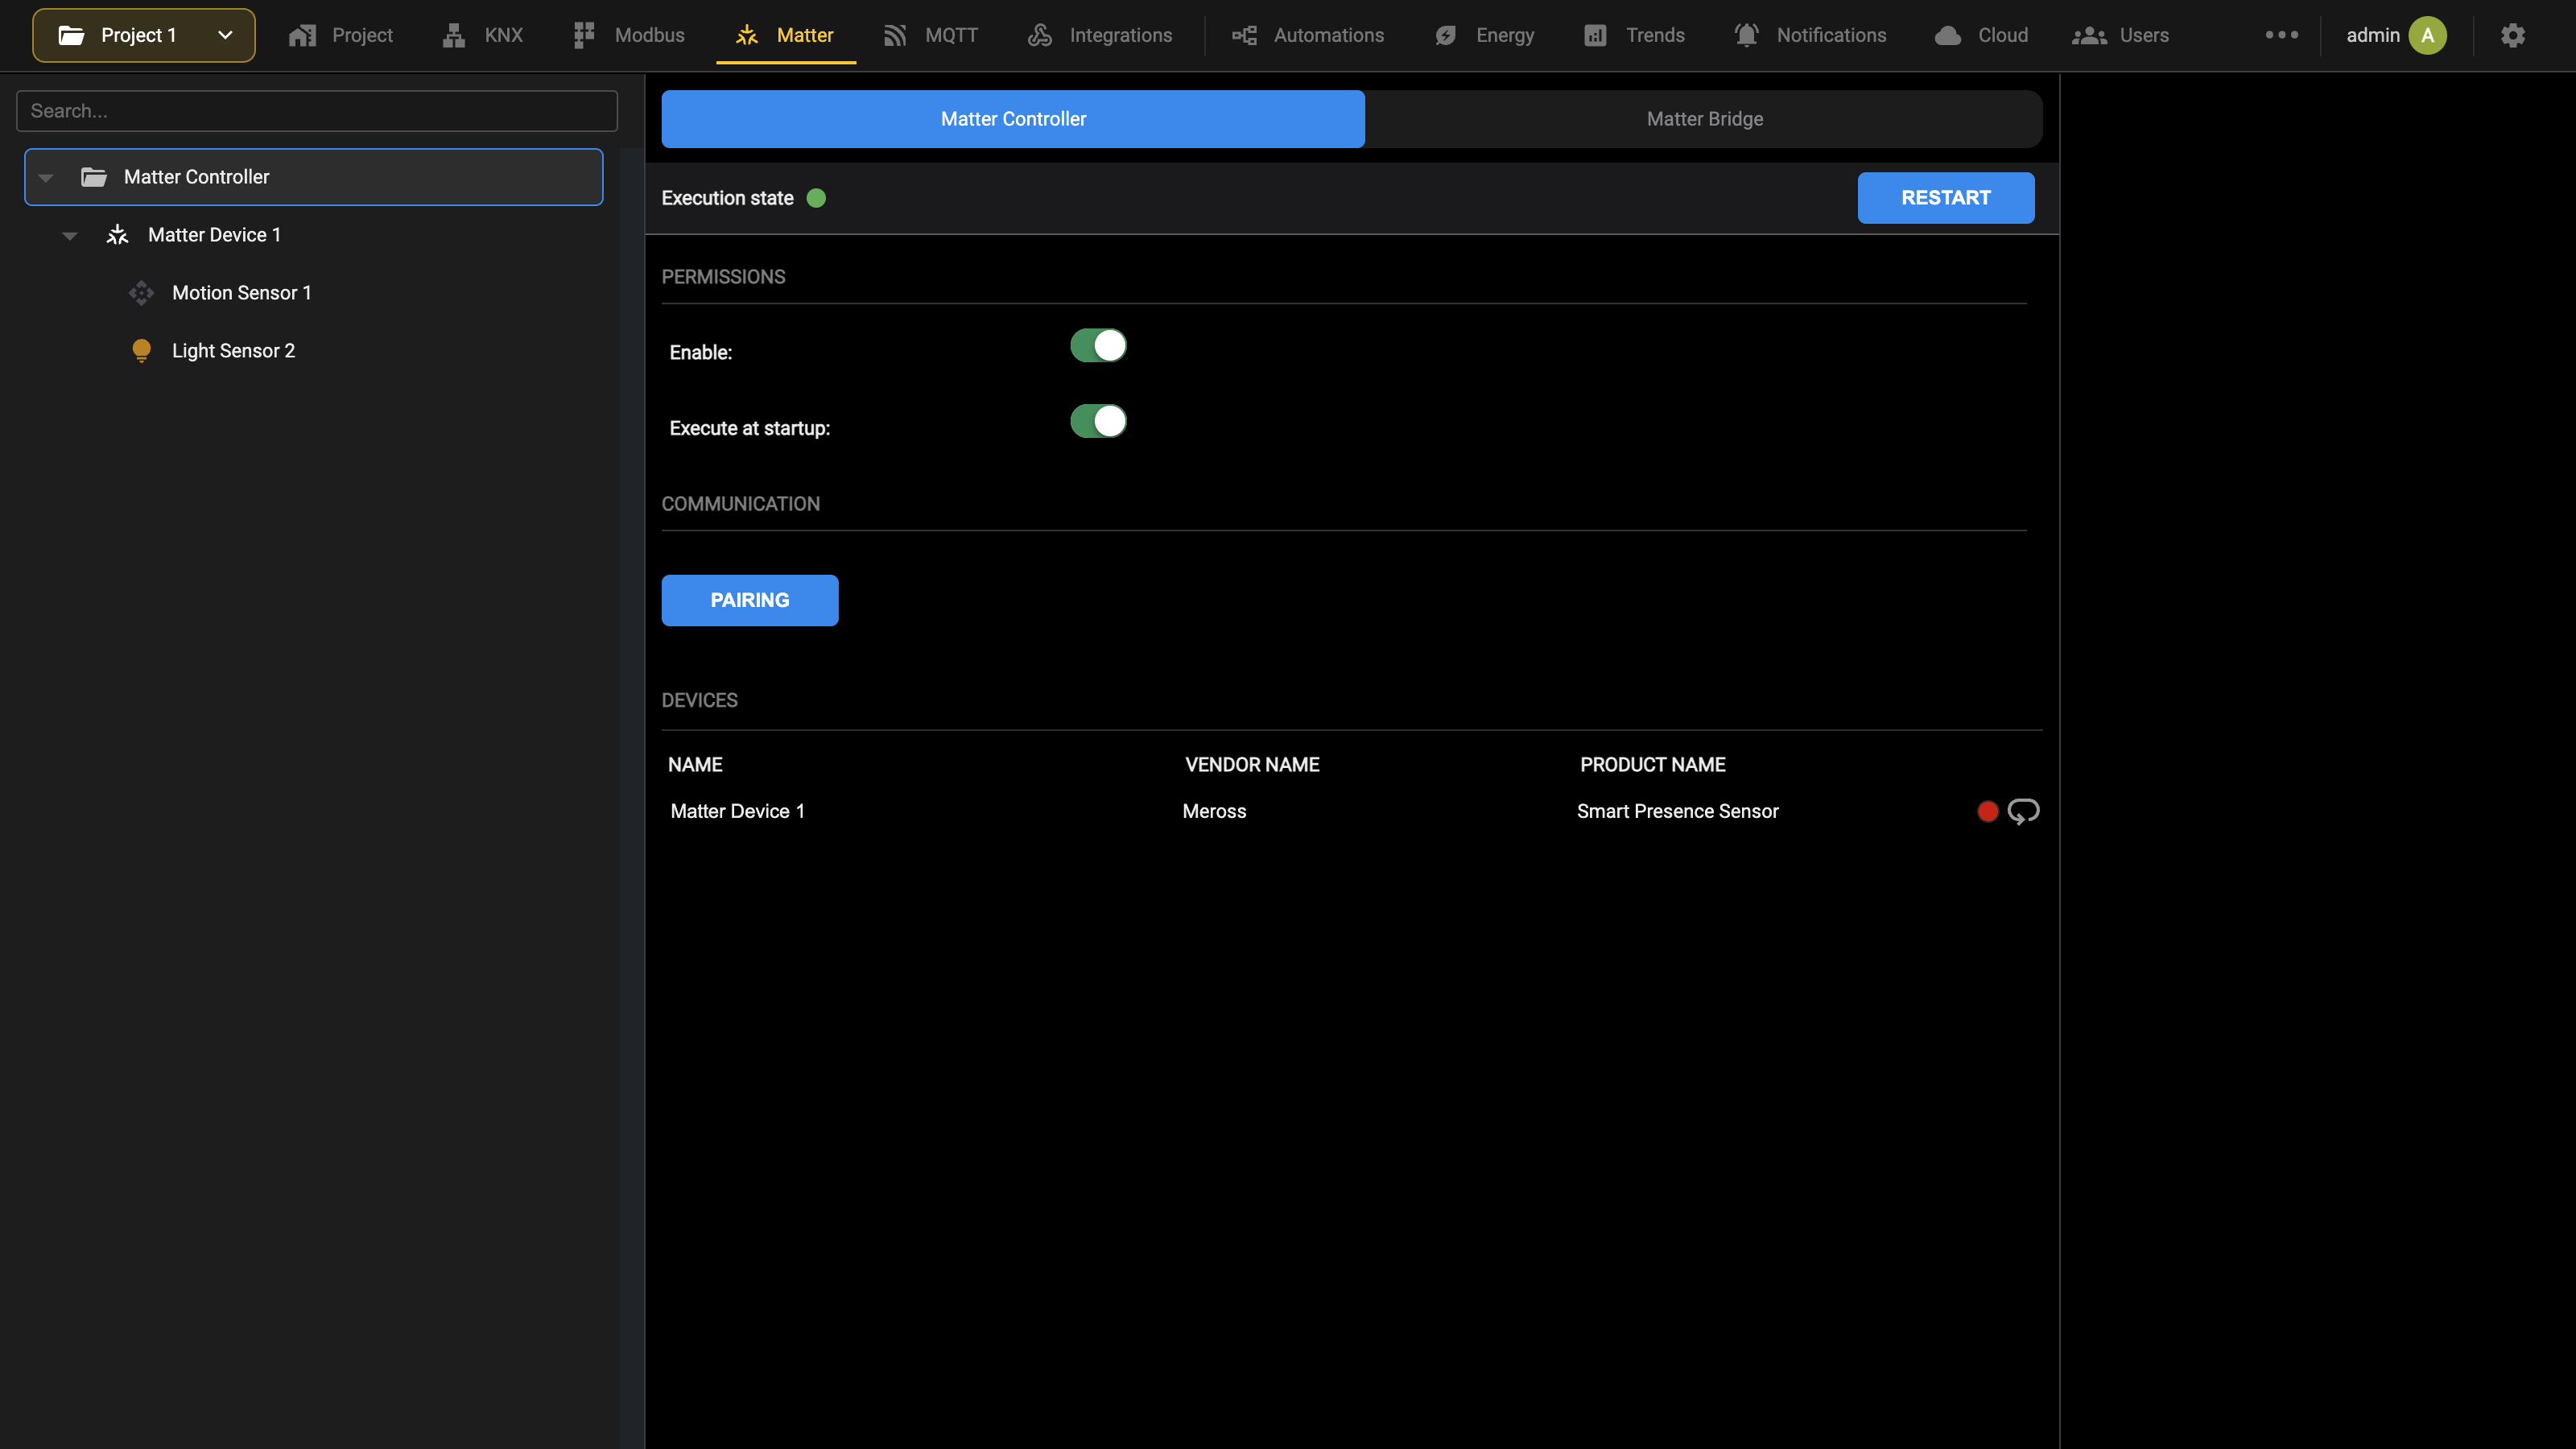2576x1449 pixels.
Task: Click the PAIRING button
Action: 750,600
